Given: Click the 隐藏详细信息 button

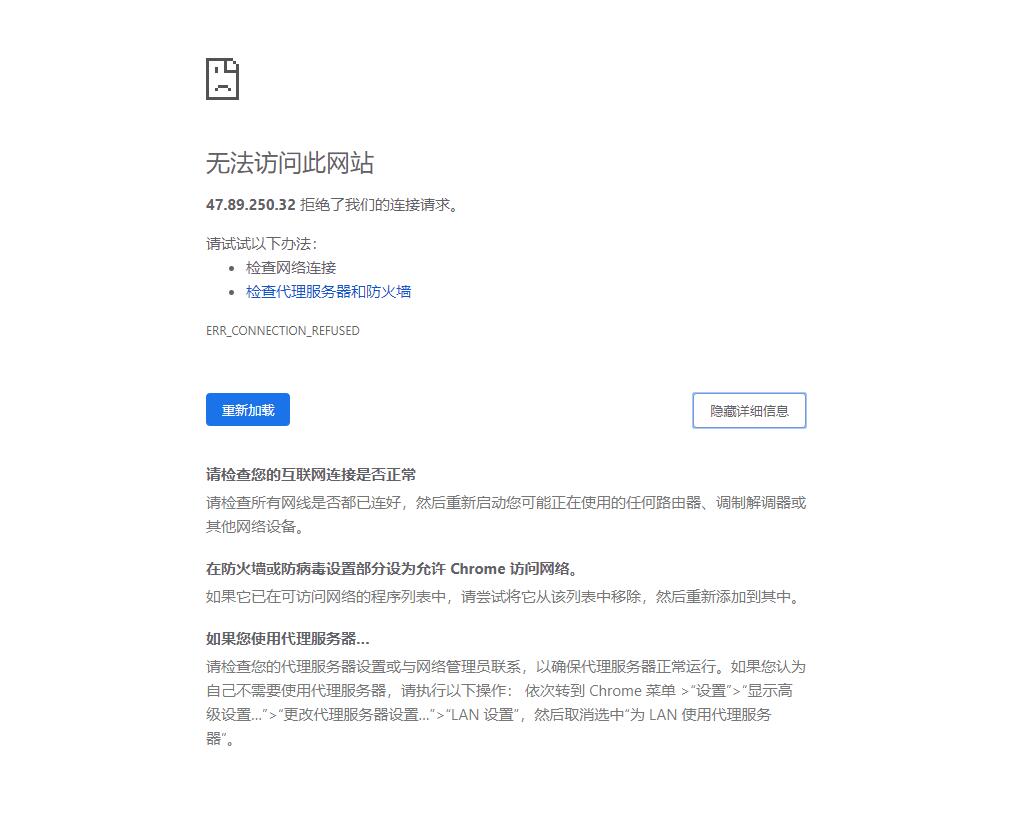Looking at the screenshot, I should 749,410.
